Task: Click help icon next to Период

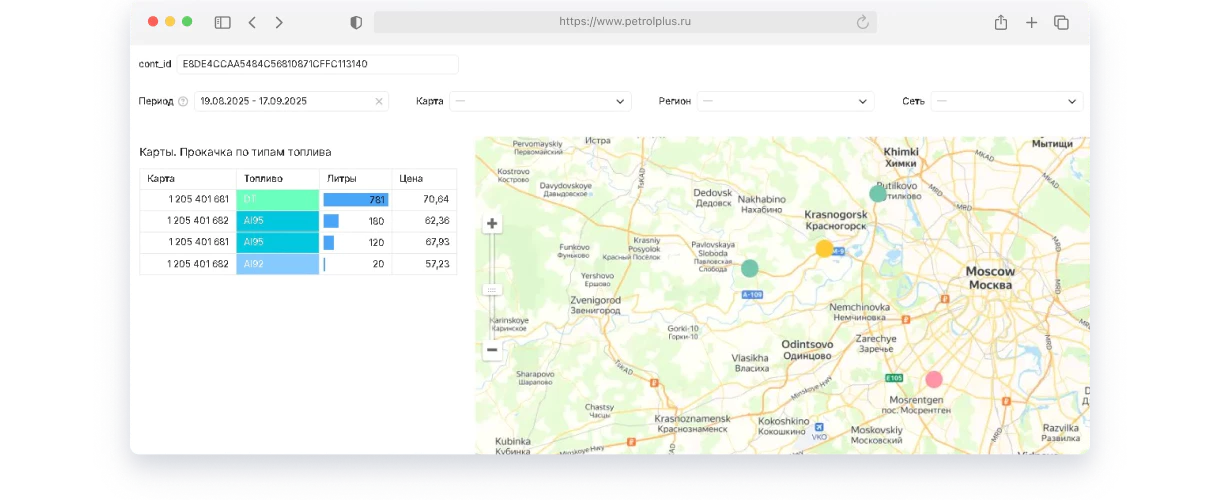Action: pyautogui.click(x=183, y=101)
